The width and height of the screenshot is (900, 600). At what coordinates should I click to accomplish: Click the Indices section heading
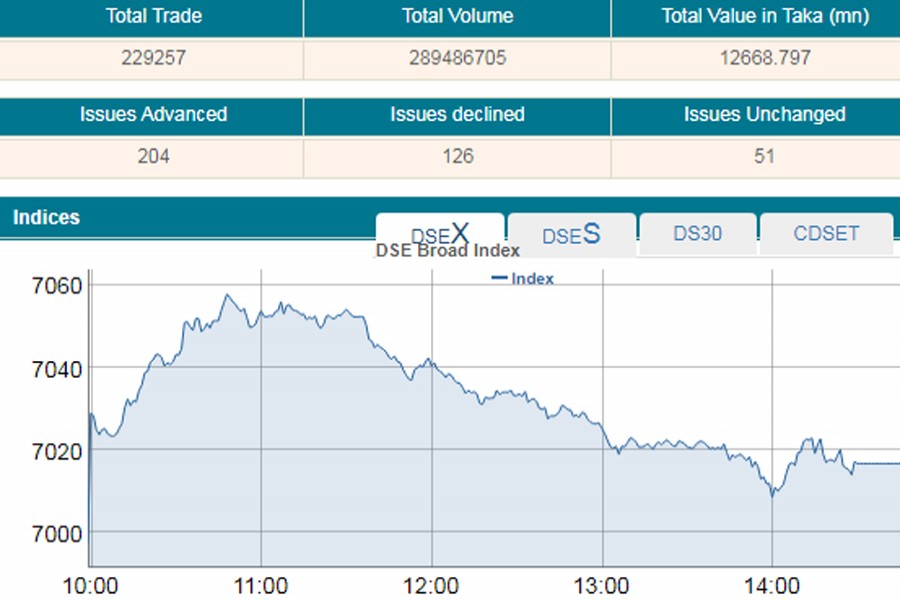pyautogui.click(x=46, y=217)
